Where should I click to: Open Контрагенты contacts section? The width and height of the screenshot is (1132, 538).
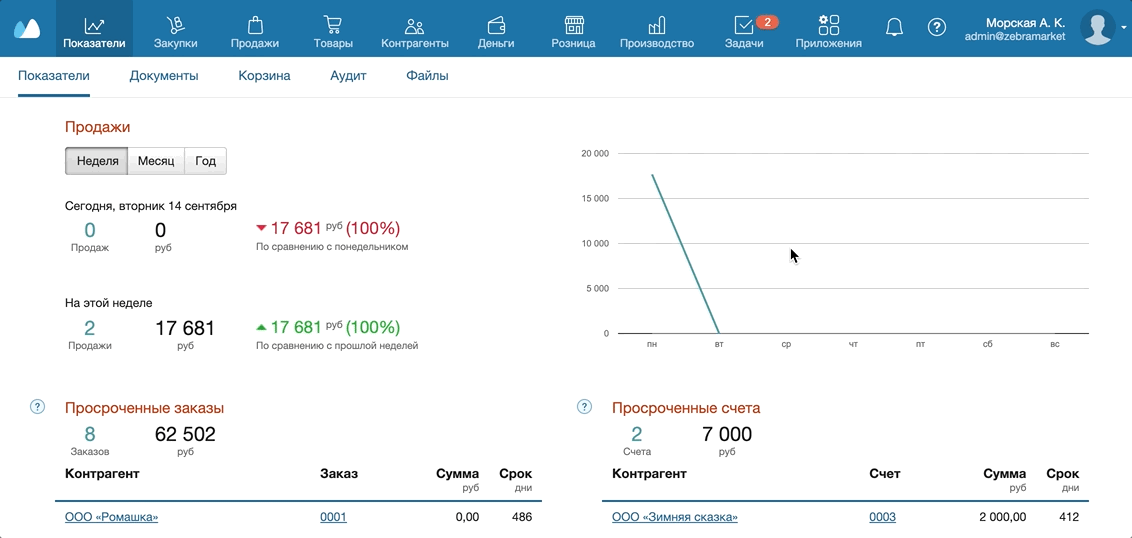tap(414, 30)
